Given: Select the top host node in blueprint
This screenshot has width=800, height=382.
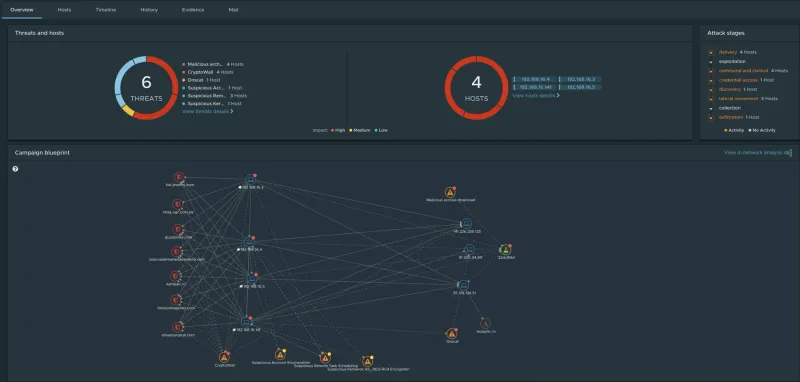Looking at the screenshot, I should (x=251, y=179).
